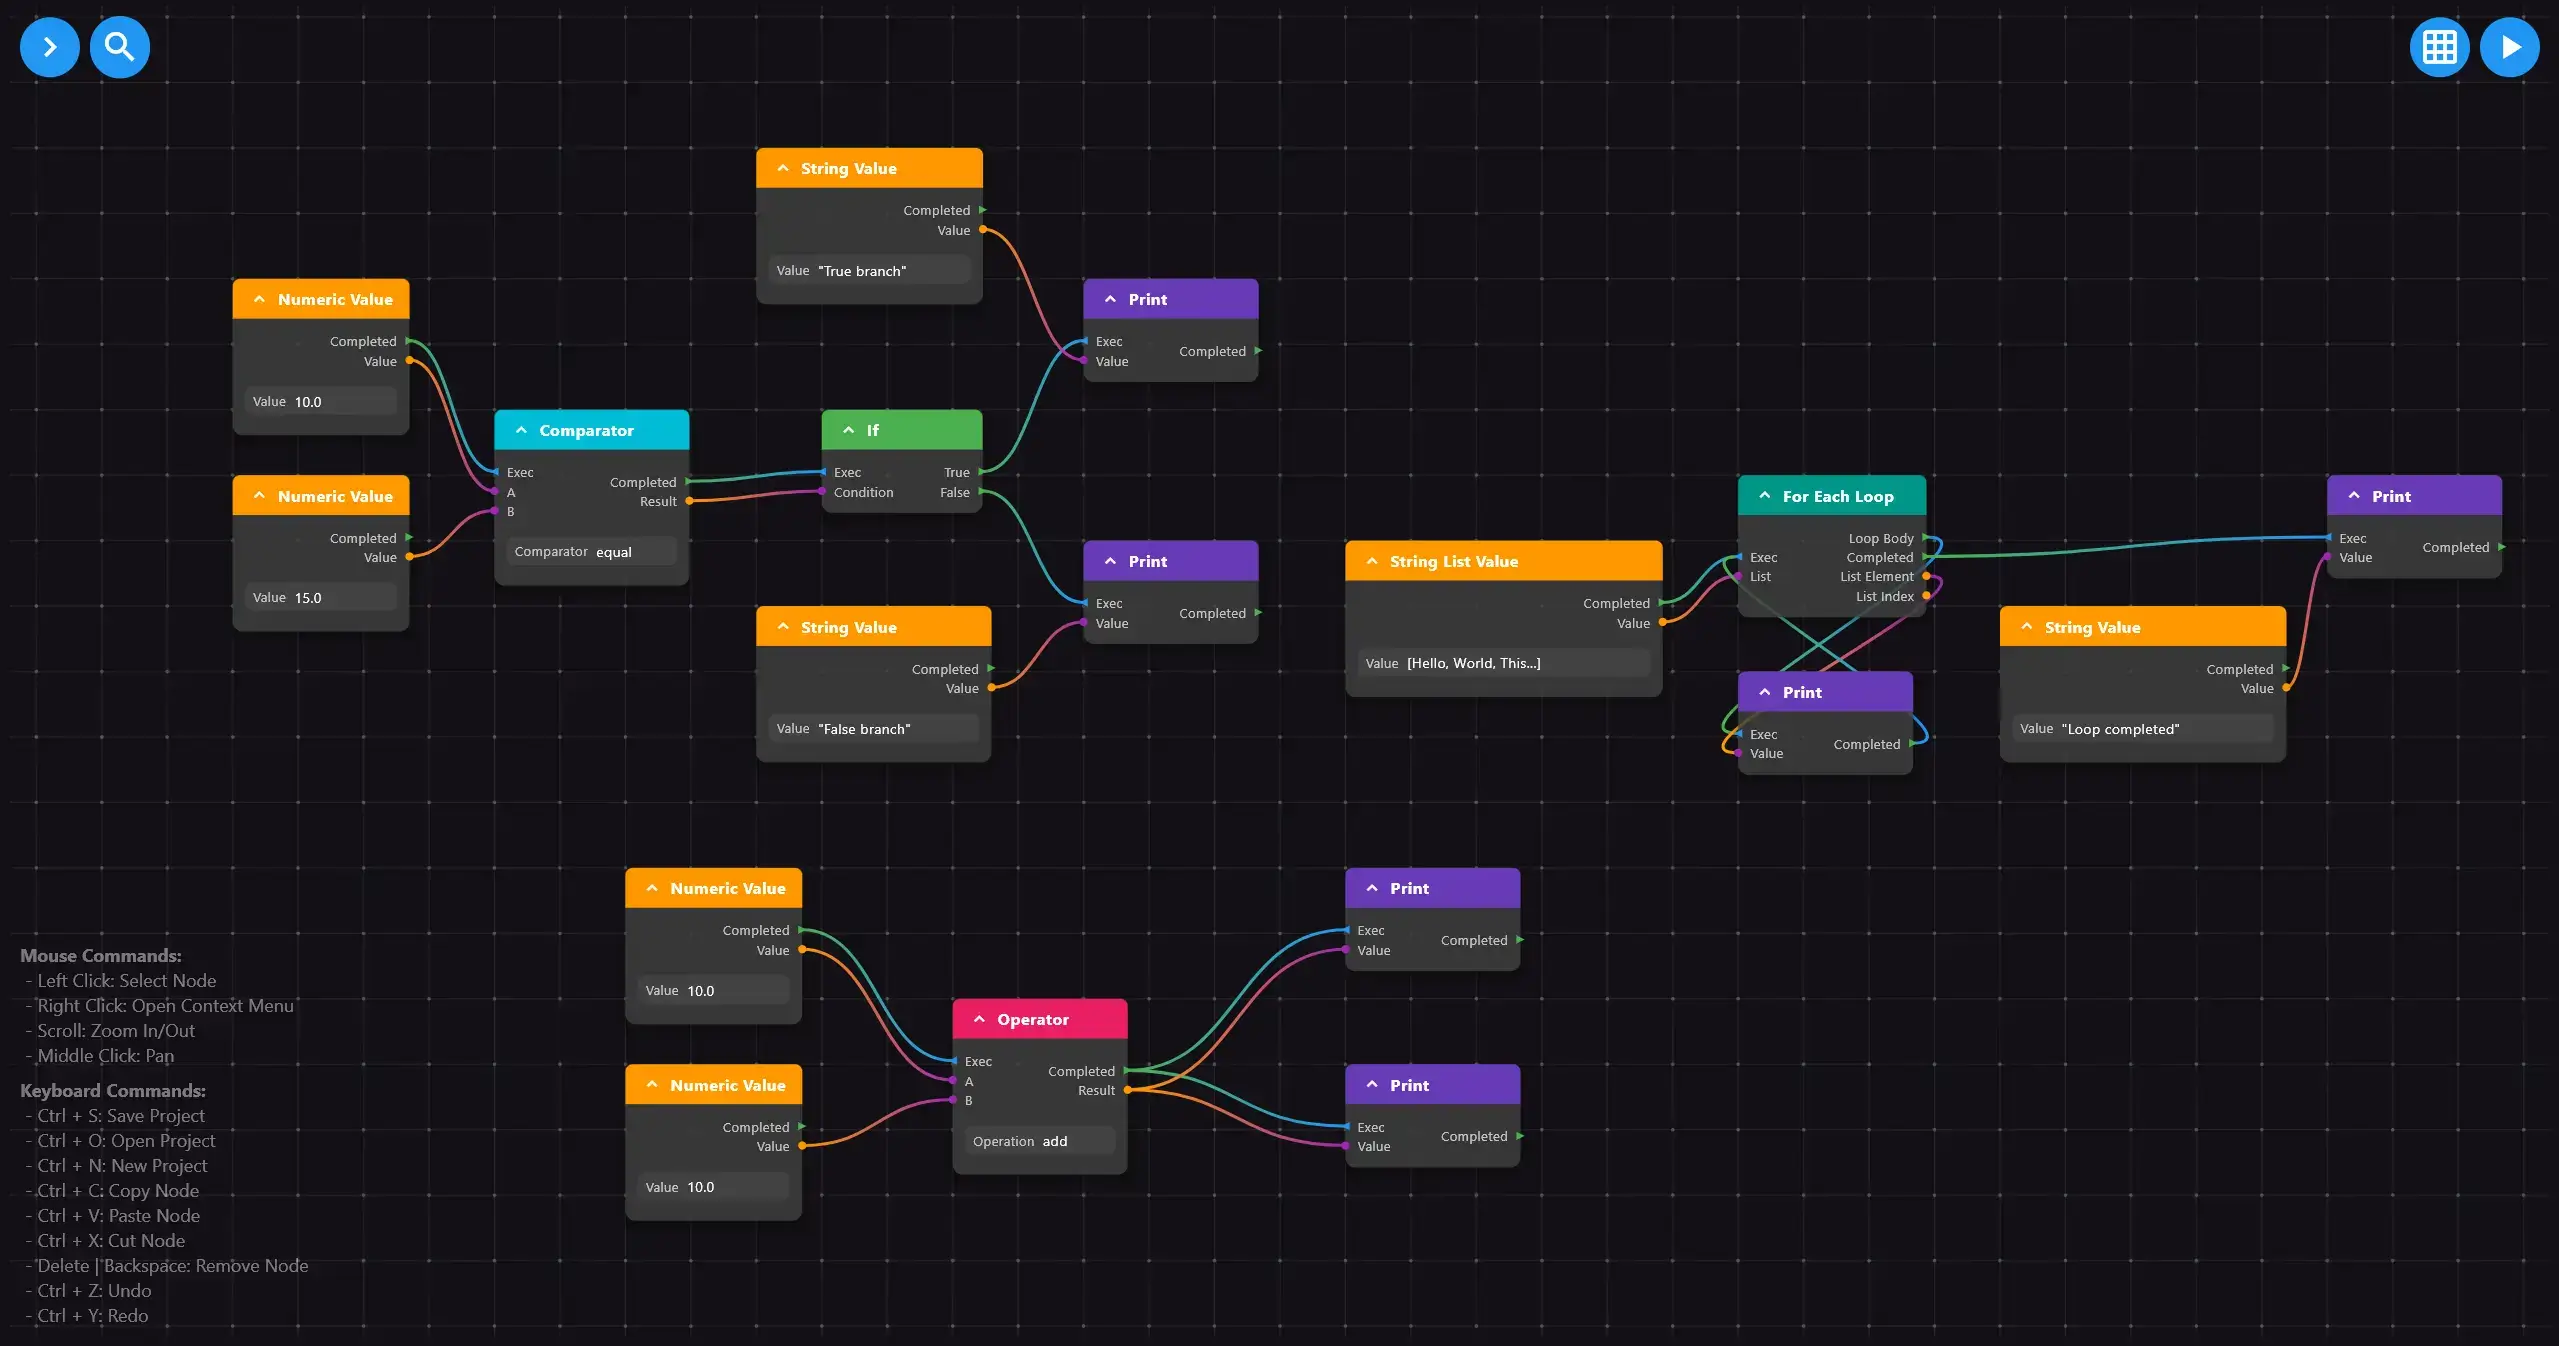The image size is (2559, 1346).
Task: Collapse the Numeric Value node with value 15.0
Action: tap(260, 496)
